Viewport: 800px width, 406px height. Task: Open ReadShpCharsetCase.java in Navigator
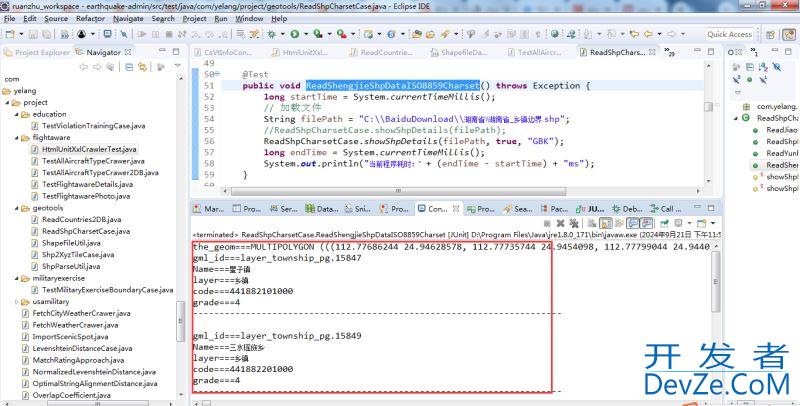click(x=86, y=231)
